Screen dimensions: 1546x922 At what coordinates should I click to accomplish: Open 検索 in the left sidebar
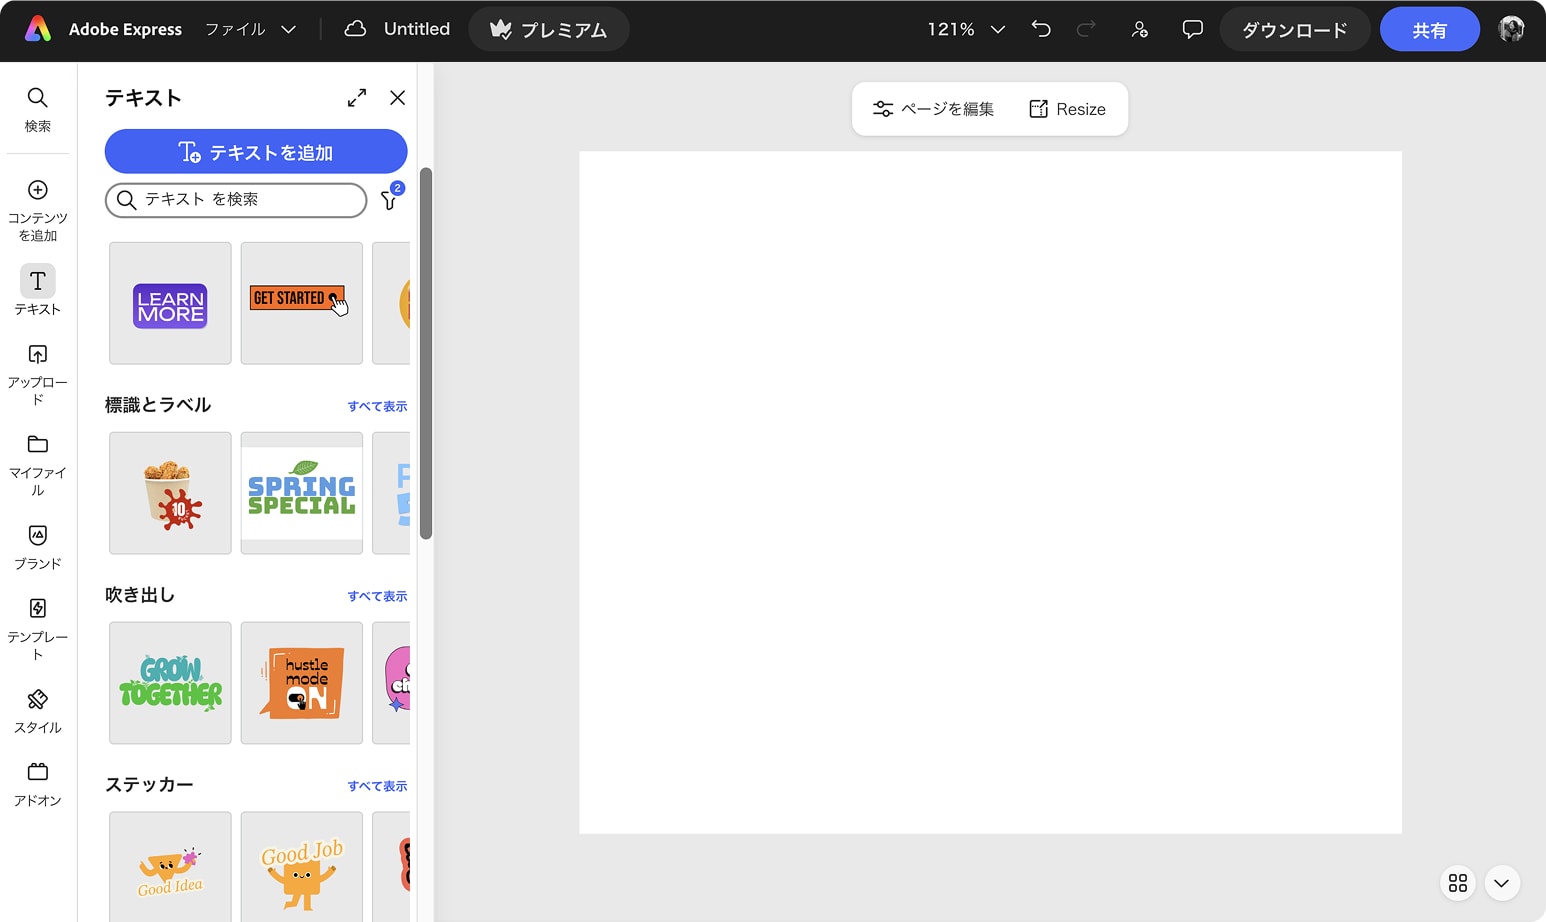(38, 109)
